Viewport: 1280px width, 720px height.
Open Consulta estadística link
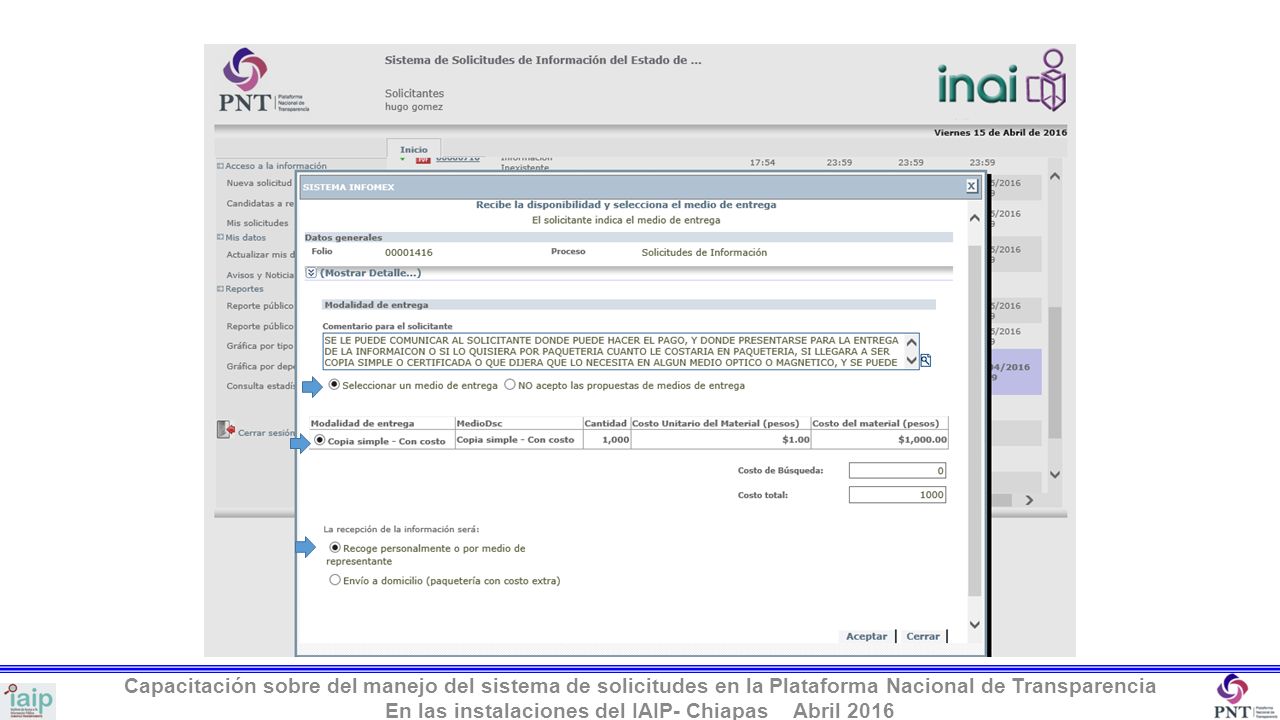(260, 386)
